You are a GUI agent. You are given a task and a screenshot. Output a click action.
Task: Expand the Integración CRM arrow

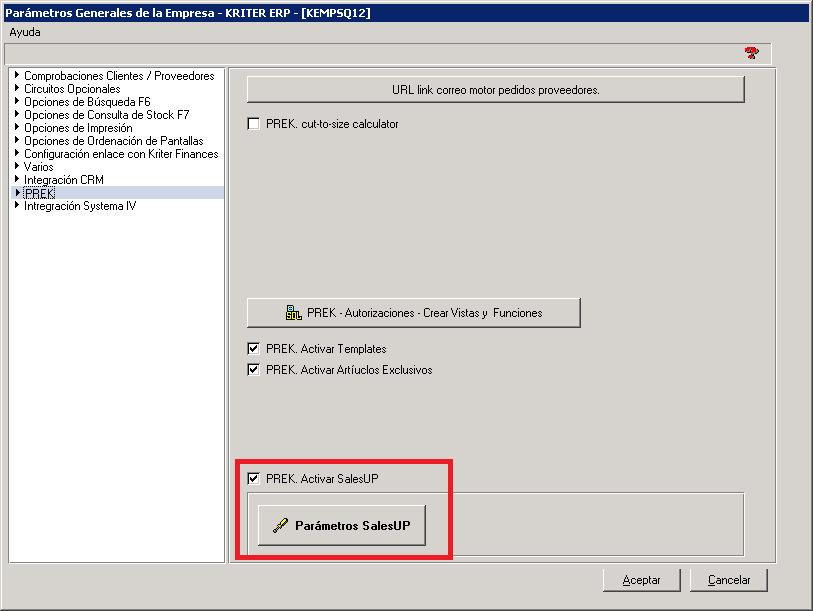click(17, 179)
